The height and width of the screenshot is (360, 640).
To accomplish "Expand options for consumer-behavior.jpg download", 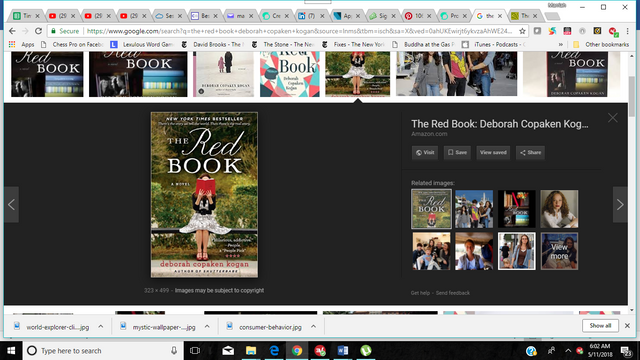I will pos(313,327).
